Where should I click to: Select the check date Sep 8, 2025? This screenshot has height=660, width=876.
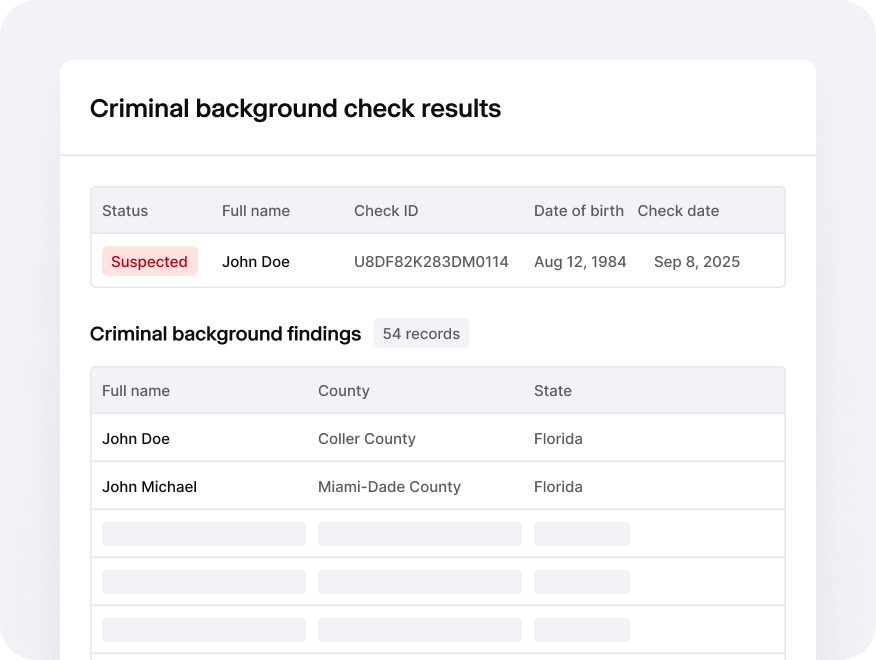click(696, 261)
